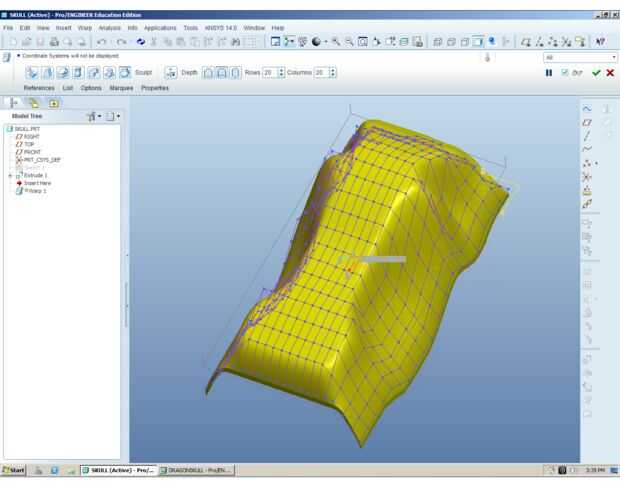Click the Datum Curve tool in the right toolbar
This screenshot has height=496, width=620.
tap(587, 149)
